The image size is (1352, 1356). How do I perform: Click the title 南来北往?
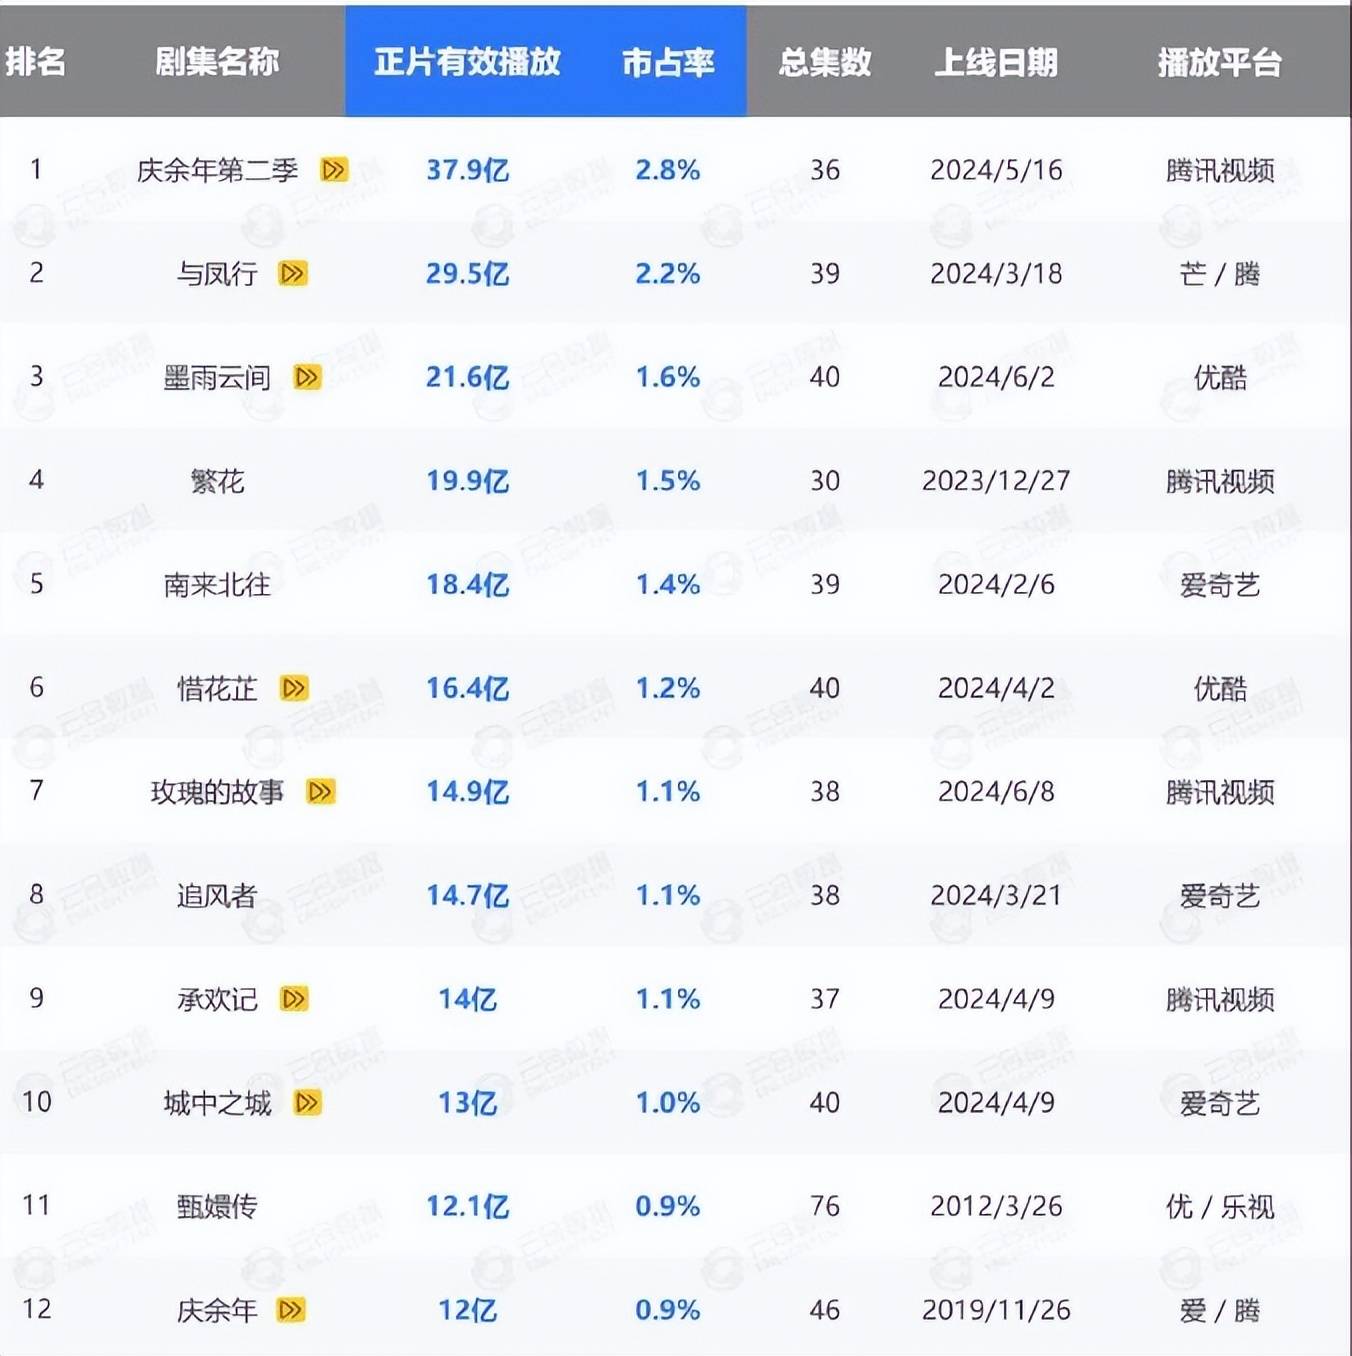pyautogui.click(x=217, y=584)
